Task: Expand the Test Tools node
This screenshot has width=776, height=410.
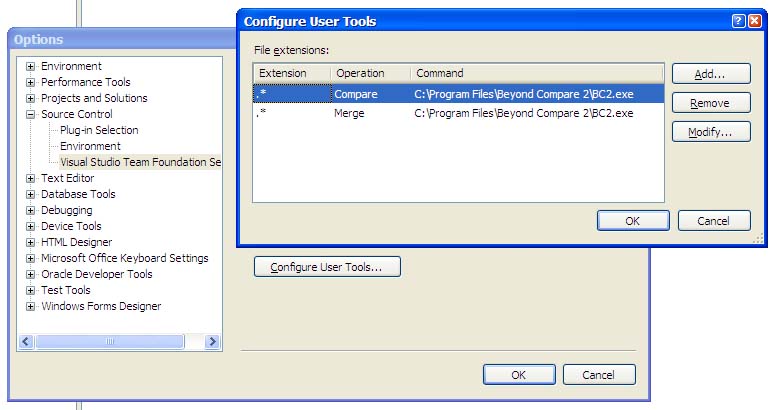Action: pos(30,290)
